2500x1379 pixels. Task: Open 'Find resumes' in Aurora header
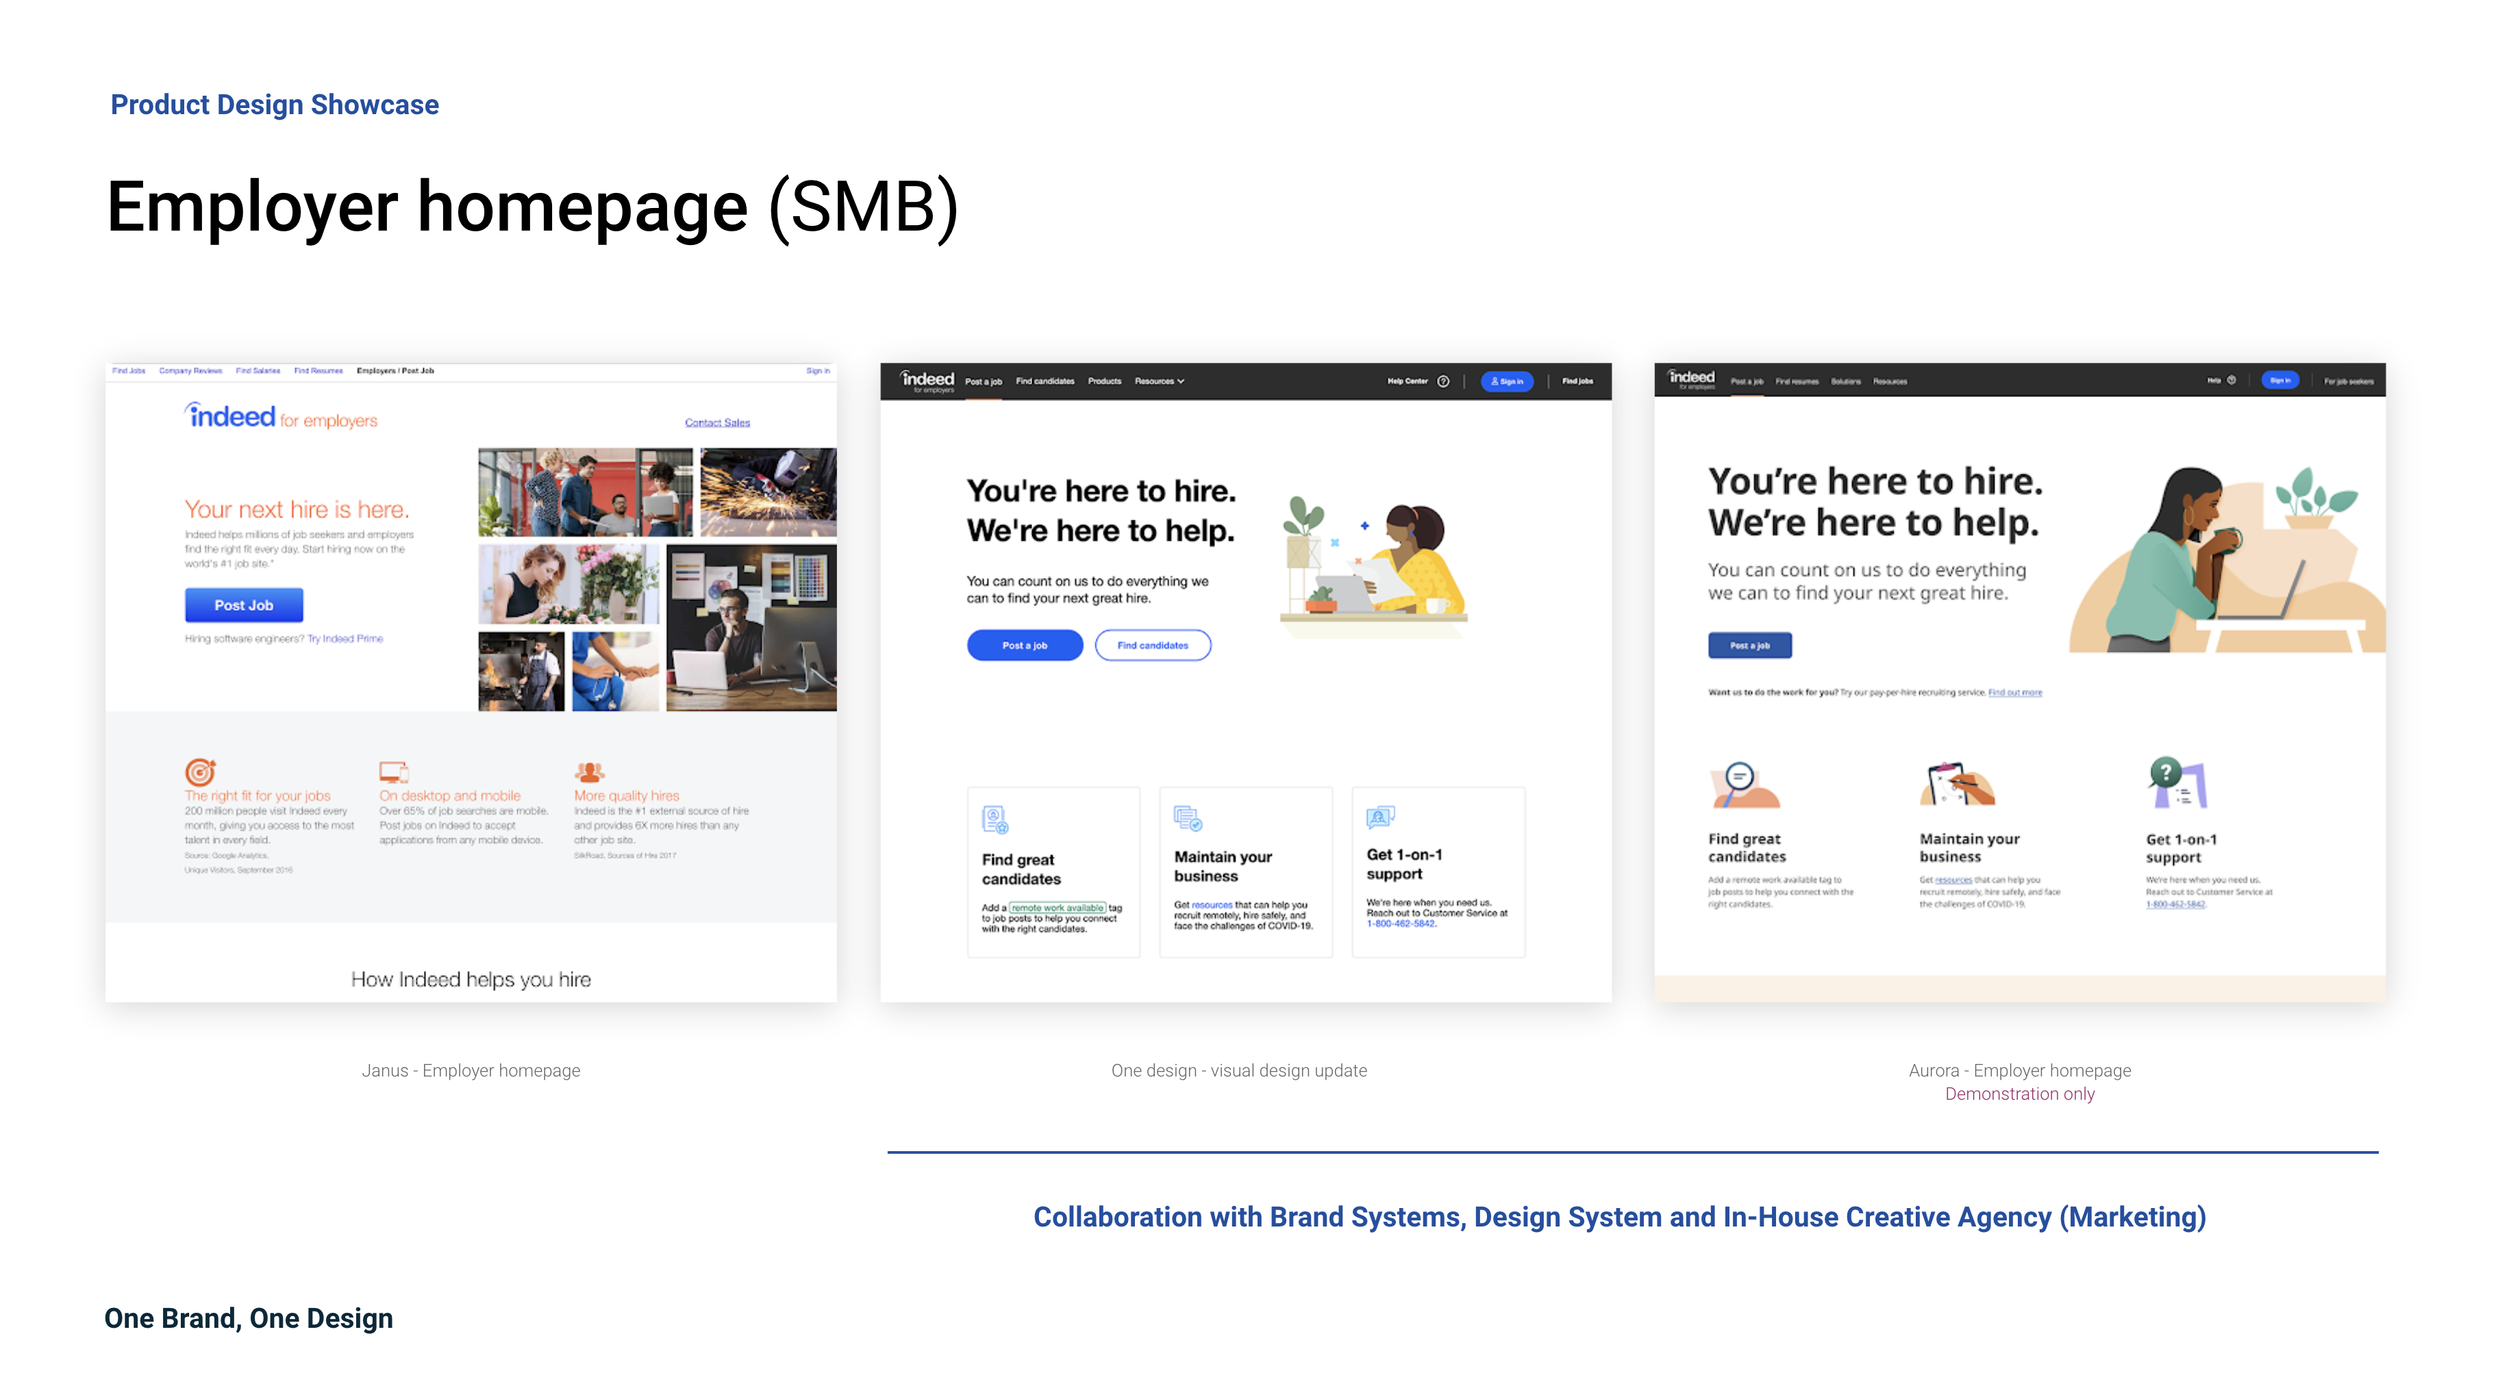(1797, 381)
